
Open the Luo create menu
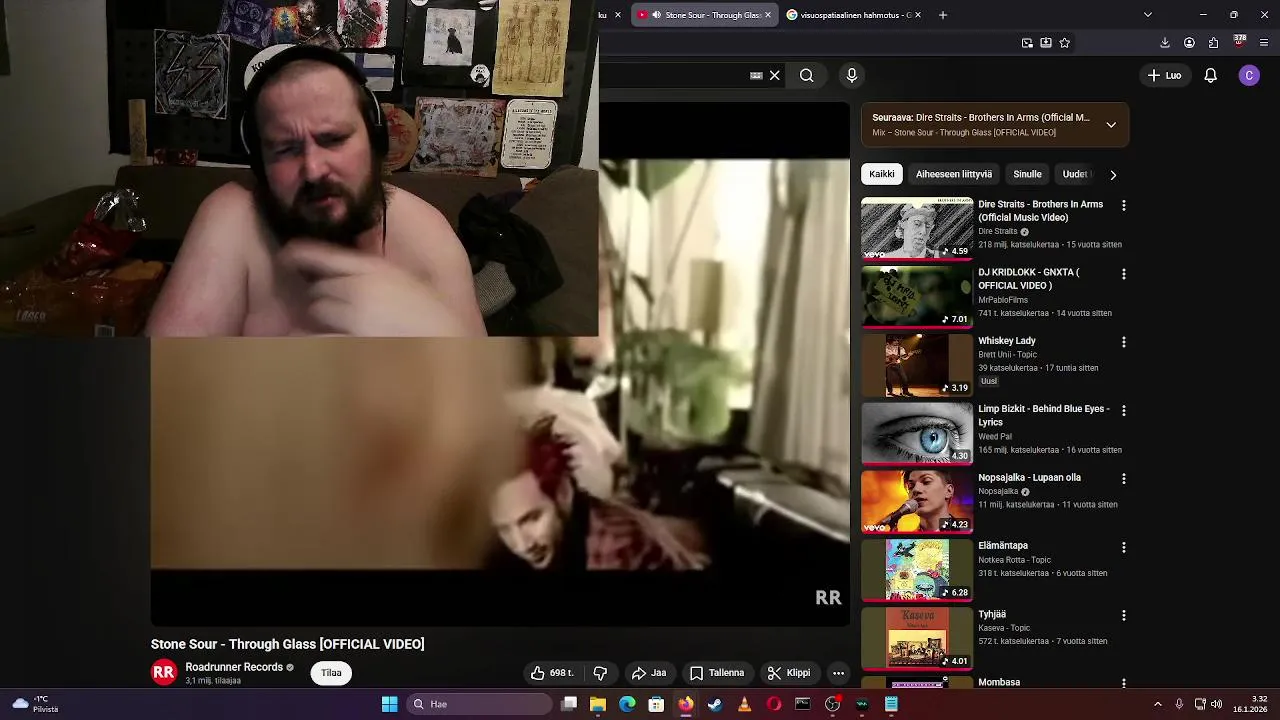(x=1165, y=75)
